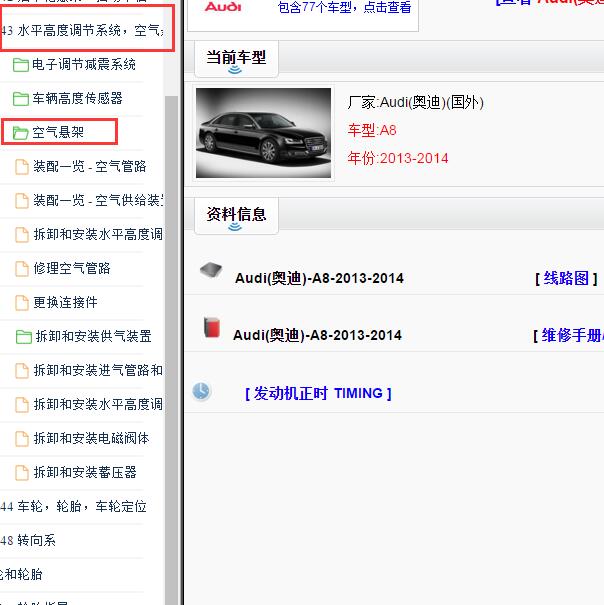Open 车辆高度传感器 tree entry

coord(77,98)
